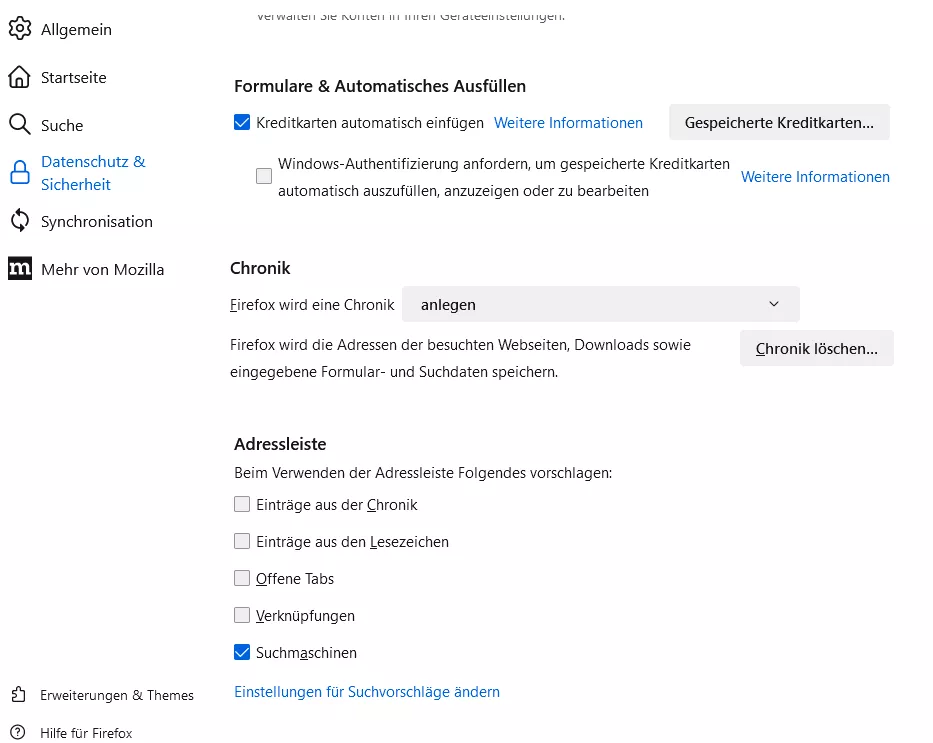Go to Synchronisation settings category
The image size is (933, 743).
point(96,221)
